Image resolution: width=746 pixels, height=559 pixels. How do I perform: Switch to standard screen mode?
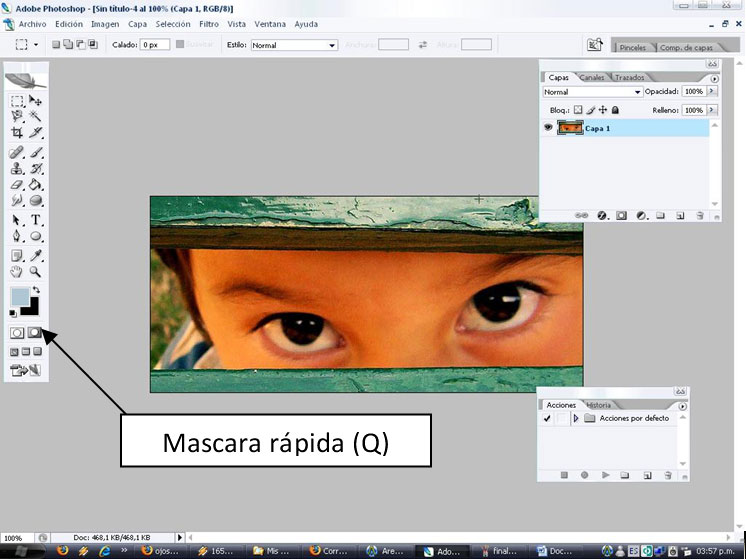click(x=14, y=352)
